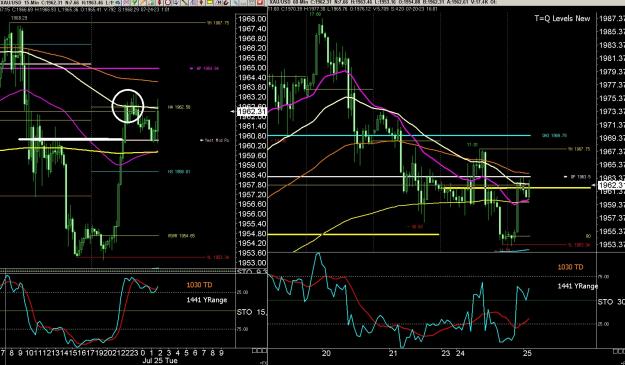Click price level 1967.40 on the 15 Min axis
The width and height of the screenshot is (625, 365).
tap(252, 29)
